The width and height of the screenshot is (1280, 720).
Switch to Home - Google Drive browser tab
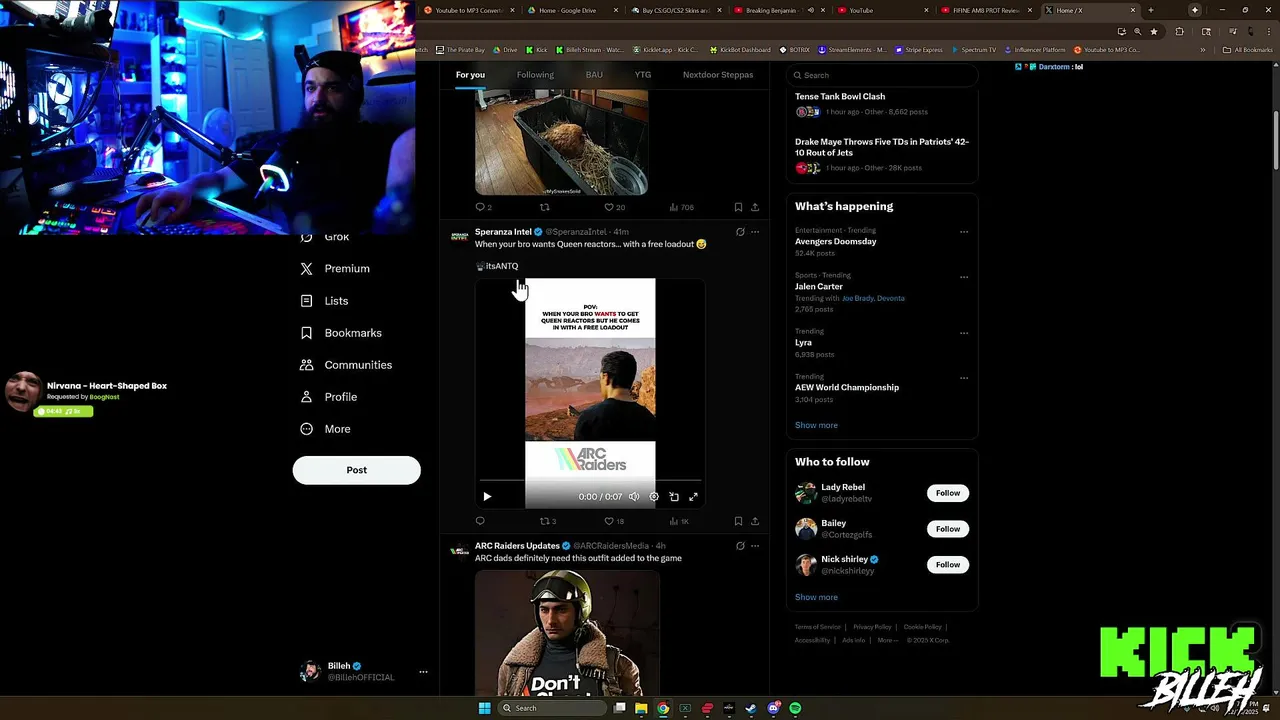point(570,10)
